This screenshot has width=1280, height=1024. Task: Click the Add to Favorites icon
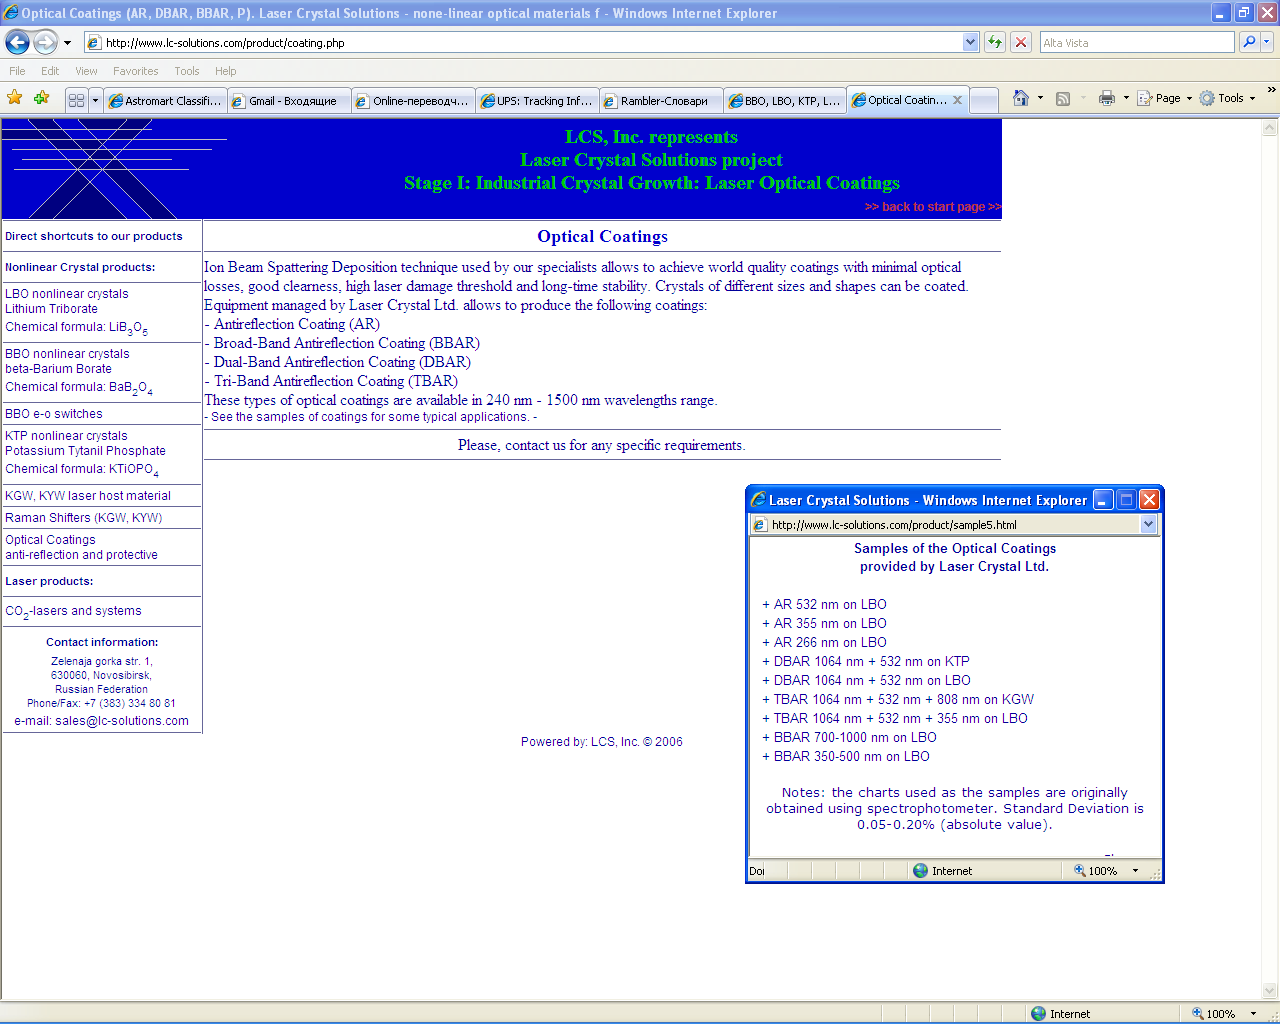pos(41,98)
